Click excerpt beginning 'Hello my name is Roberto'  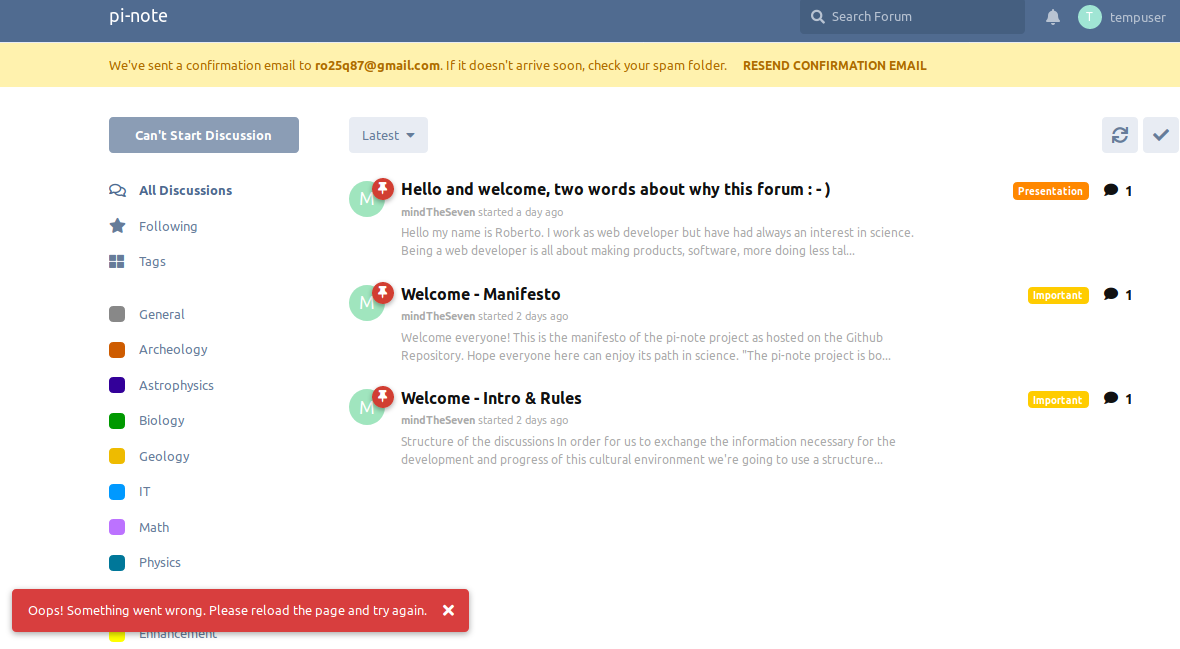657,242
